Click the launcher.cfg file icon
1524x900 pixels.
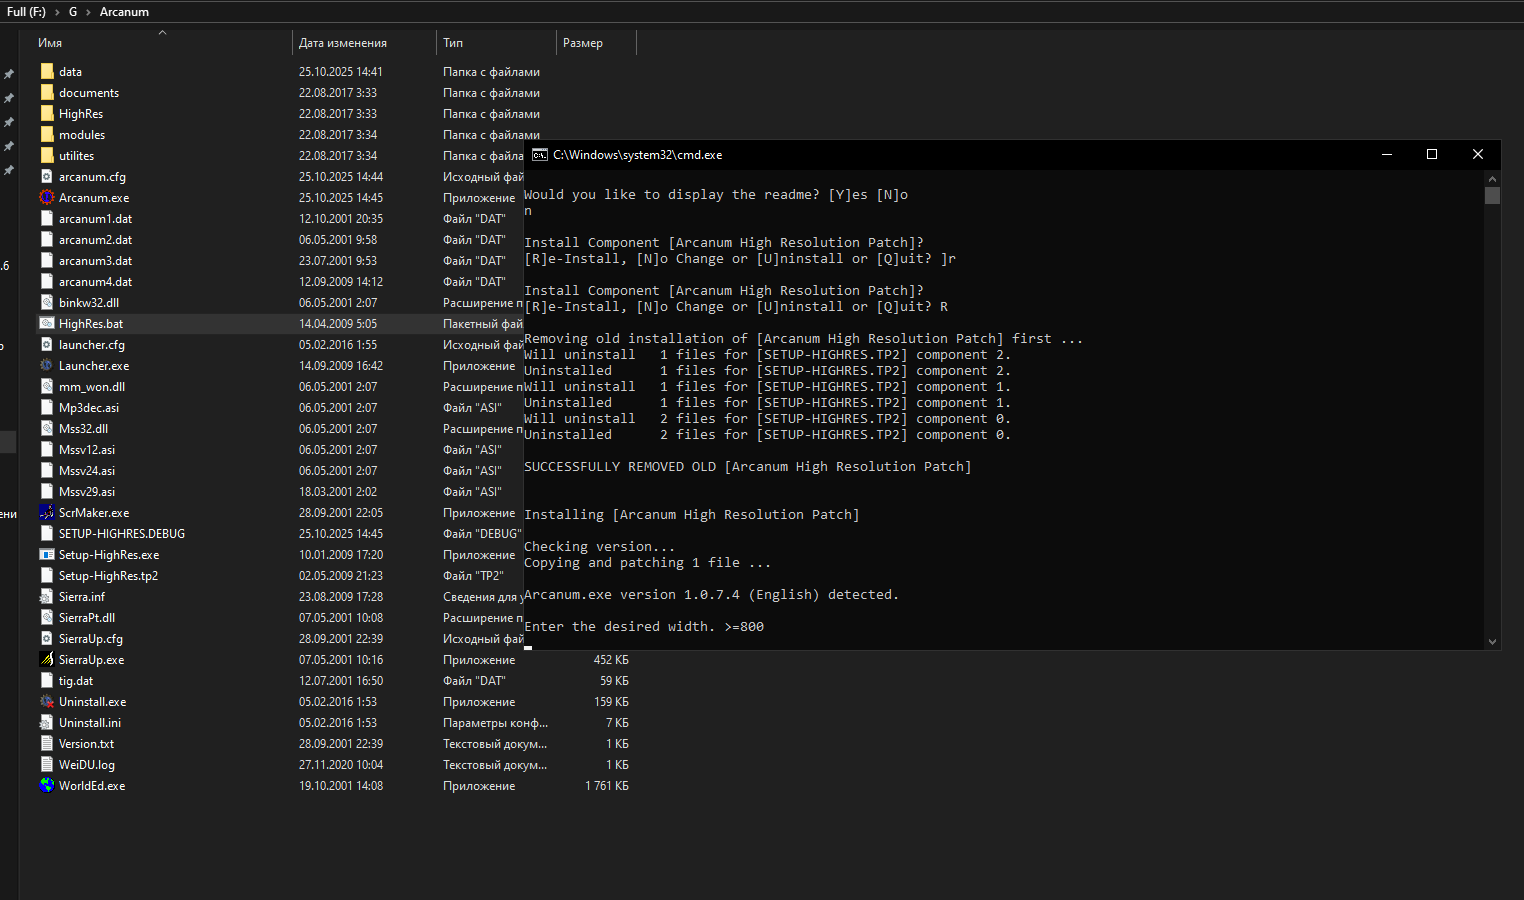point(47,345)
